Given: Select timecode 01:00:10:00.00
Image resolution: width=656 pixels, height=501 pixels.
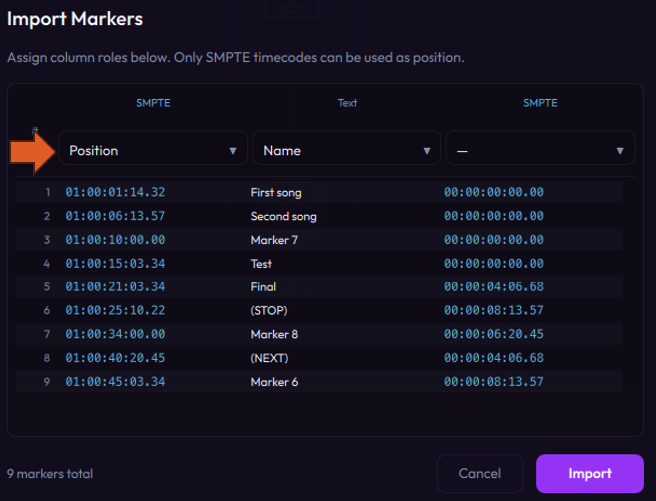Looking at the screenshot, I should [x=115, y=240].
